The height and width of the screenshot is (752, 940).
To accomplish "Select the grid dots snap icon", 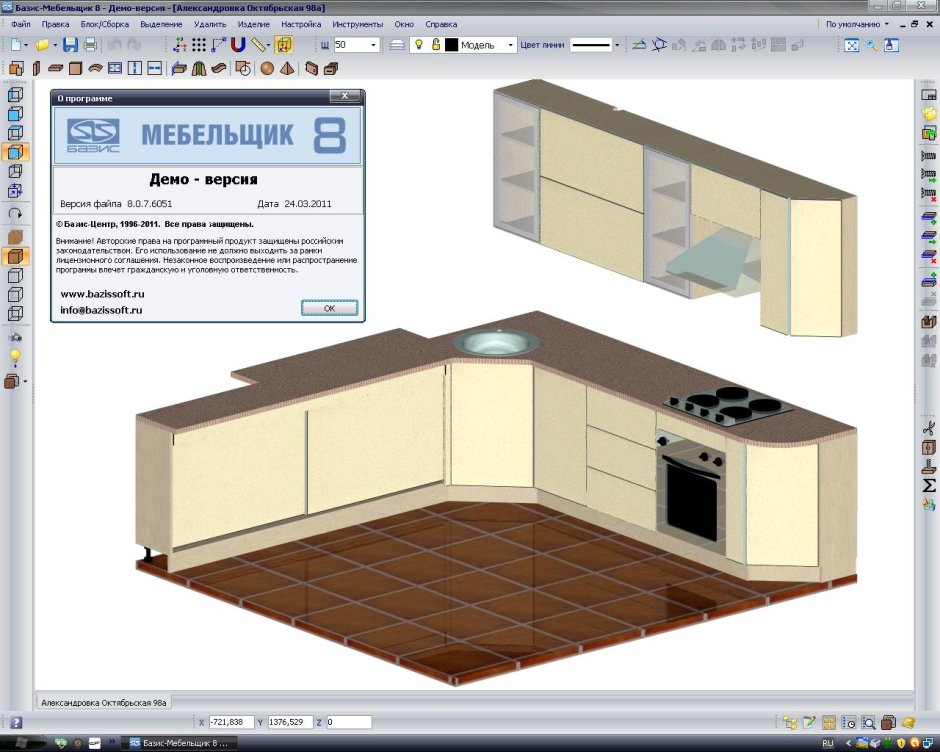I will pyautogui.click(x=199, y=45).
